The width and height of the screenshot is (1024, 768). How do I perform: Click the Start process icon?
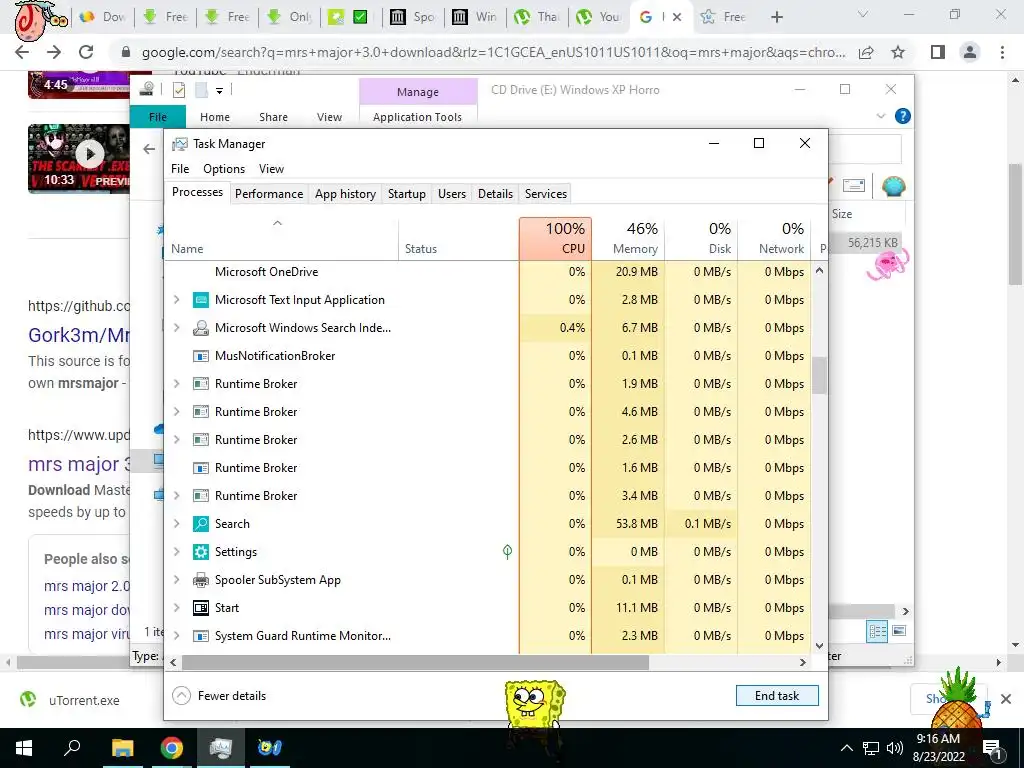tap(200, 608)
